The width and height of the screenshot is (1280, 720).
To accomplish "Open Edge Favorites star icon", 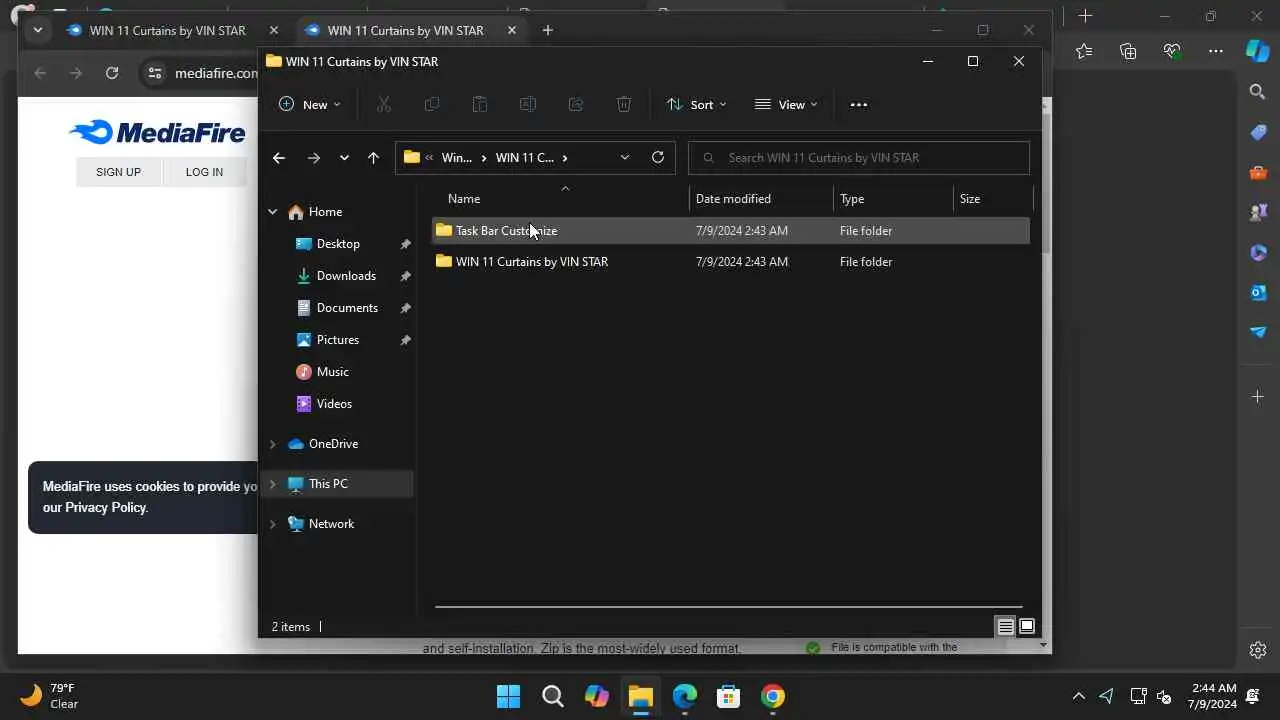I will point(1084,51).
